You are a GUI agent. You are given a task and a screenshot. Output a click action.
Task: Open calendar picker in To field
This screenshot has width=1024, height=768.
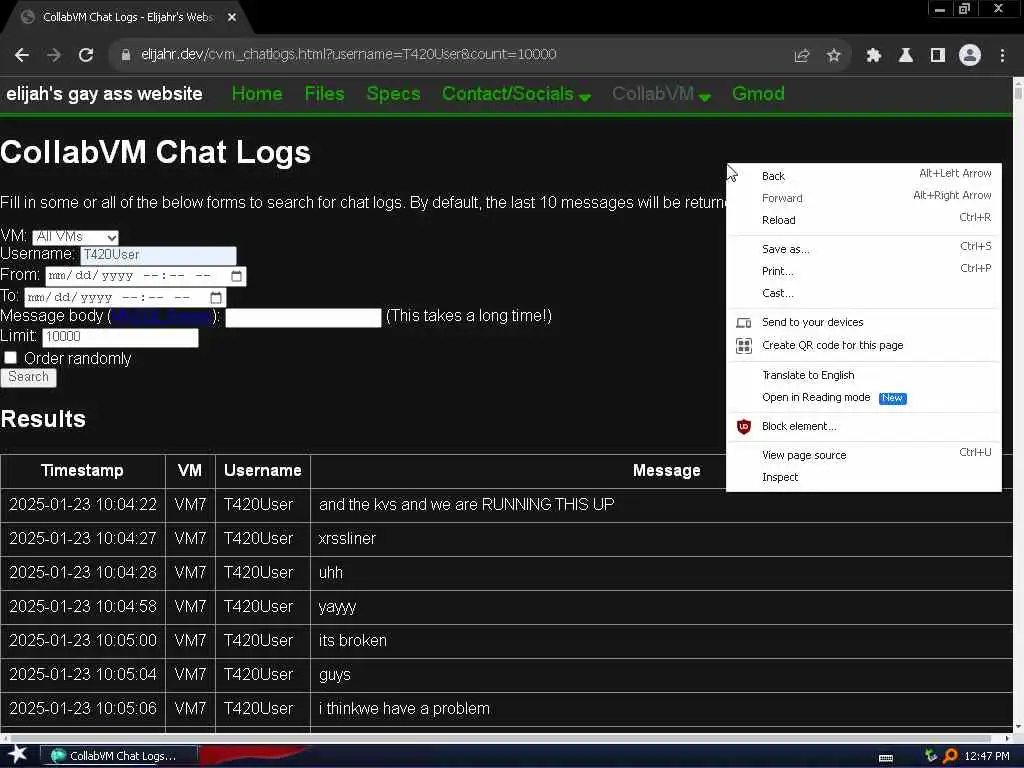point(216,298)
